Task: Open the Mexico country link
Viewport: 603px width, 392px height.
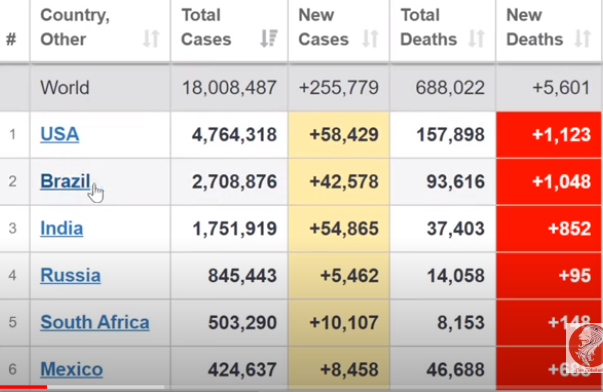Action: 72,369
